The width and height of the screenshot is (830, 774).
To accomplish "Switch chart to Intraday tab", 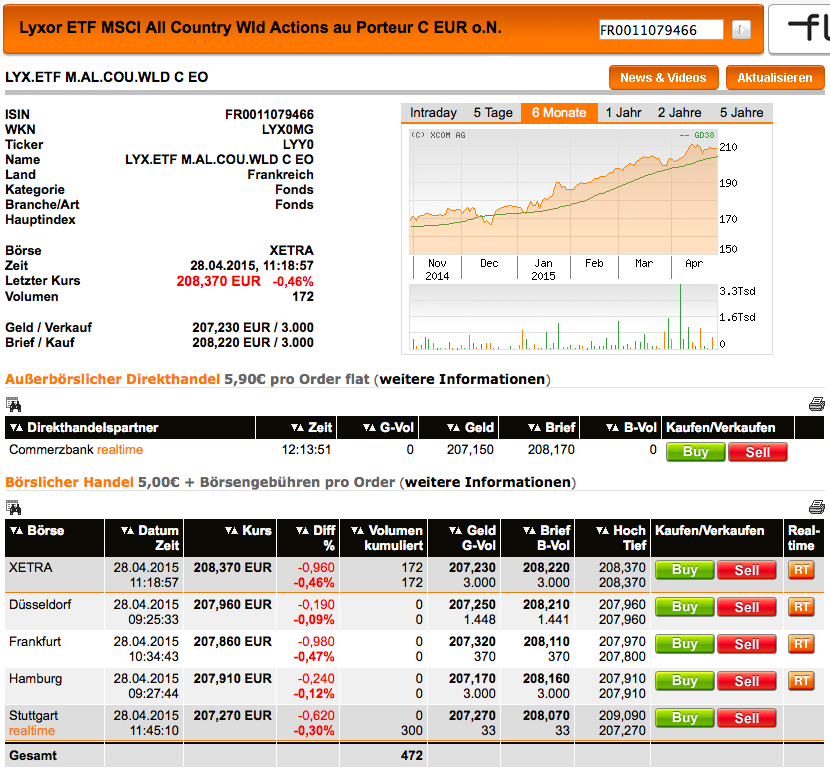I will (x=433, y=113).
